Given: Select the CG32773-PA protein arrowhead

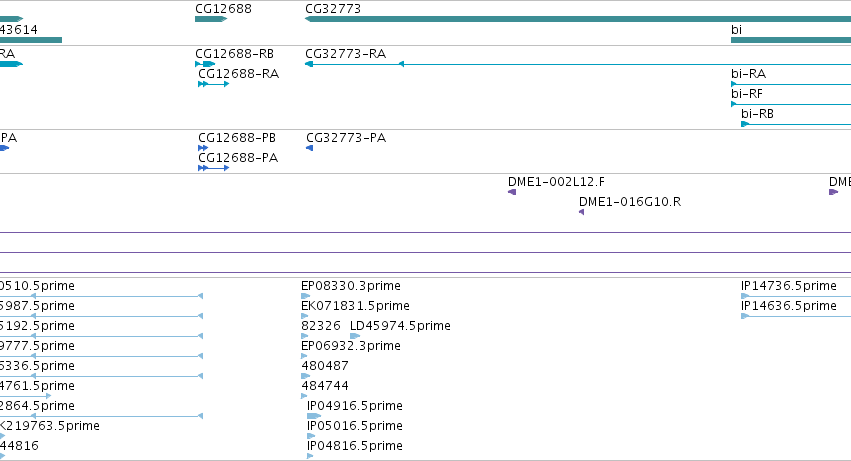Looking at the screenshot, I should coord(309,148).
